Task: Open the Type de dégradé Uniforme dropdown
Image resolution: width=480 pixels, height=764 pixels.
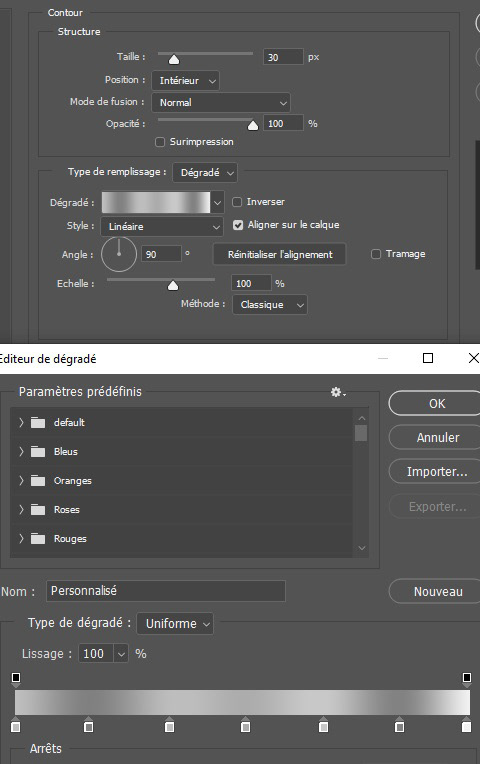Action: coord(175,624)
